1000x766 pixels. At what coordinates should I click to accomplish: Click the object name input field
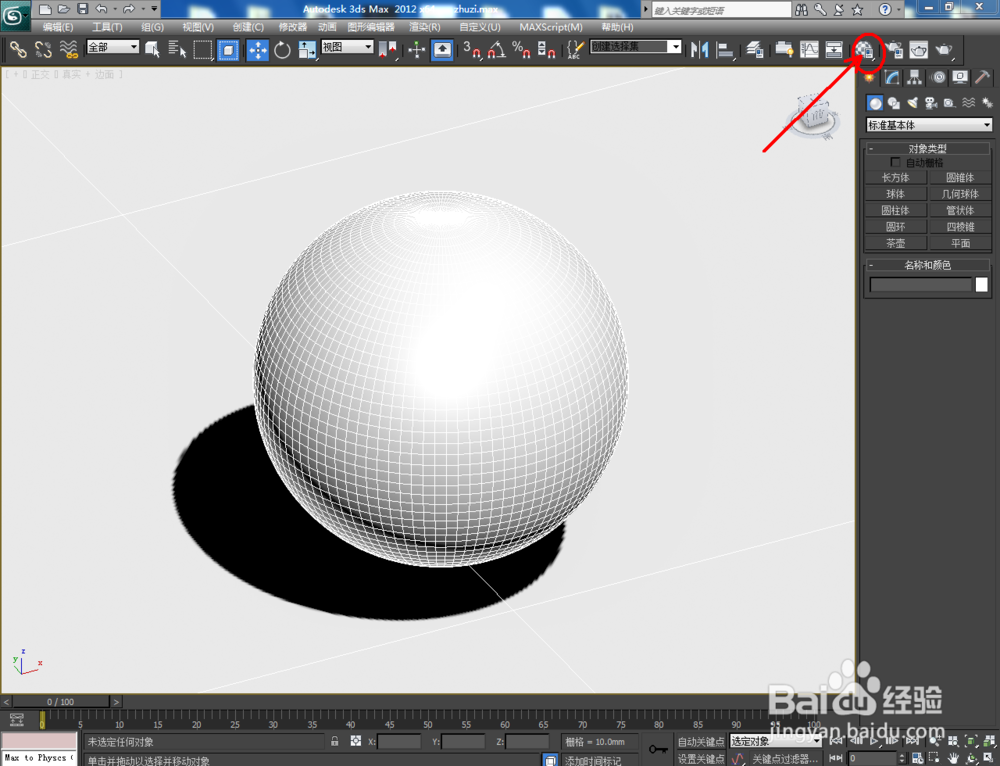(x=918, y=285)
